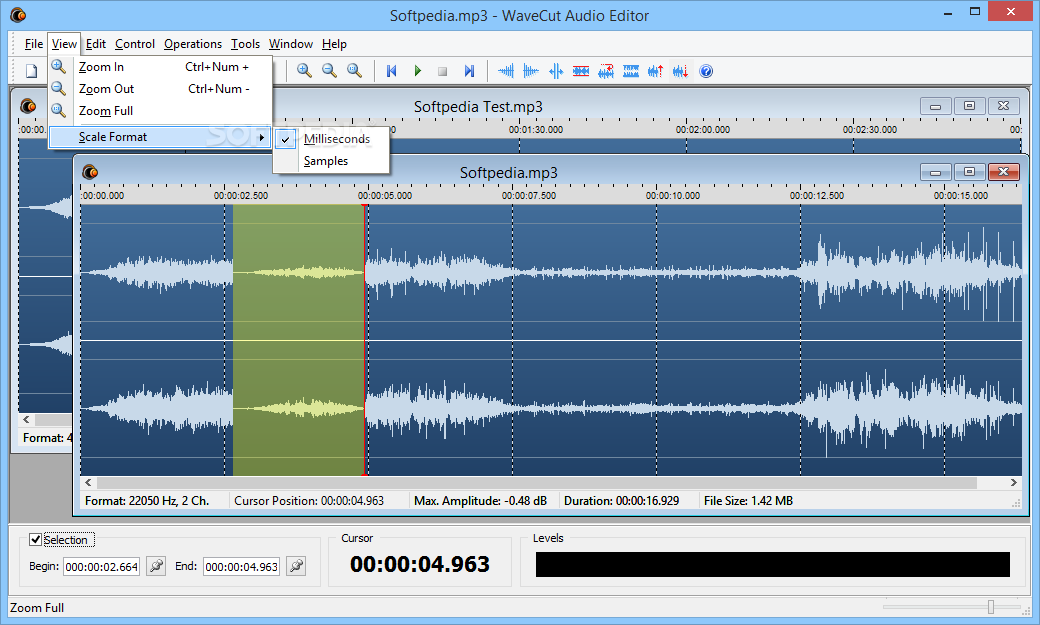Image resolution: width=1040 pixels, height=625 pixels.
Task: Expand the Scale Format submenu
Action: click(160, 137)
